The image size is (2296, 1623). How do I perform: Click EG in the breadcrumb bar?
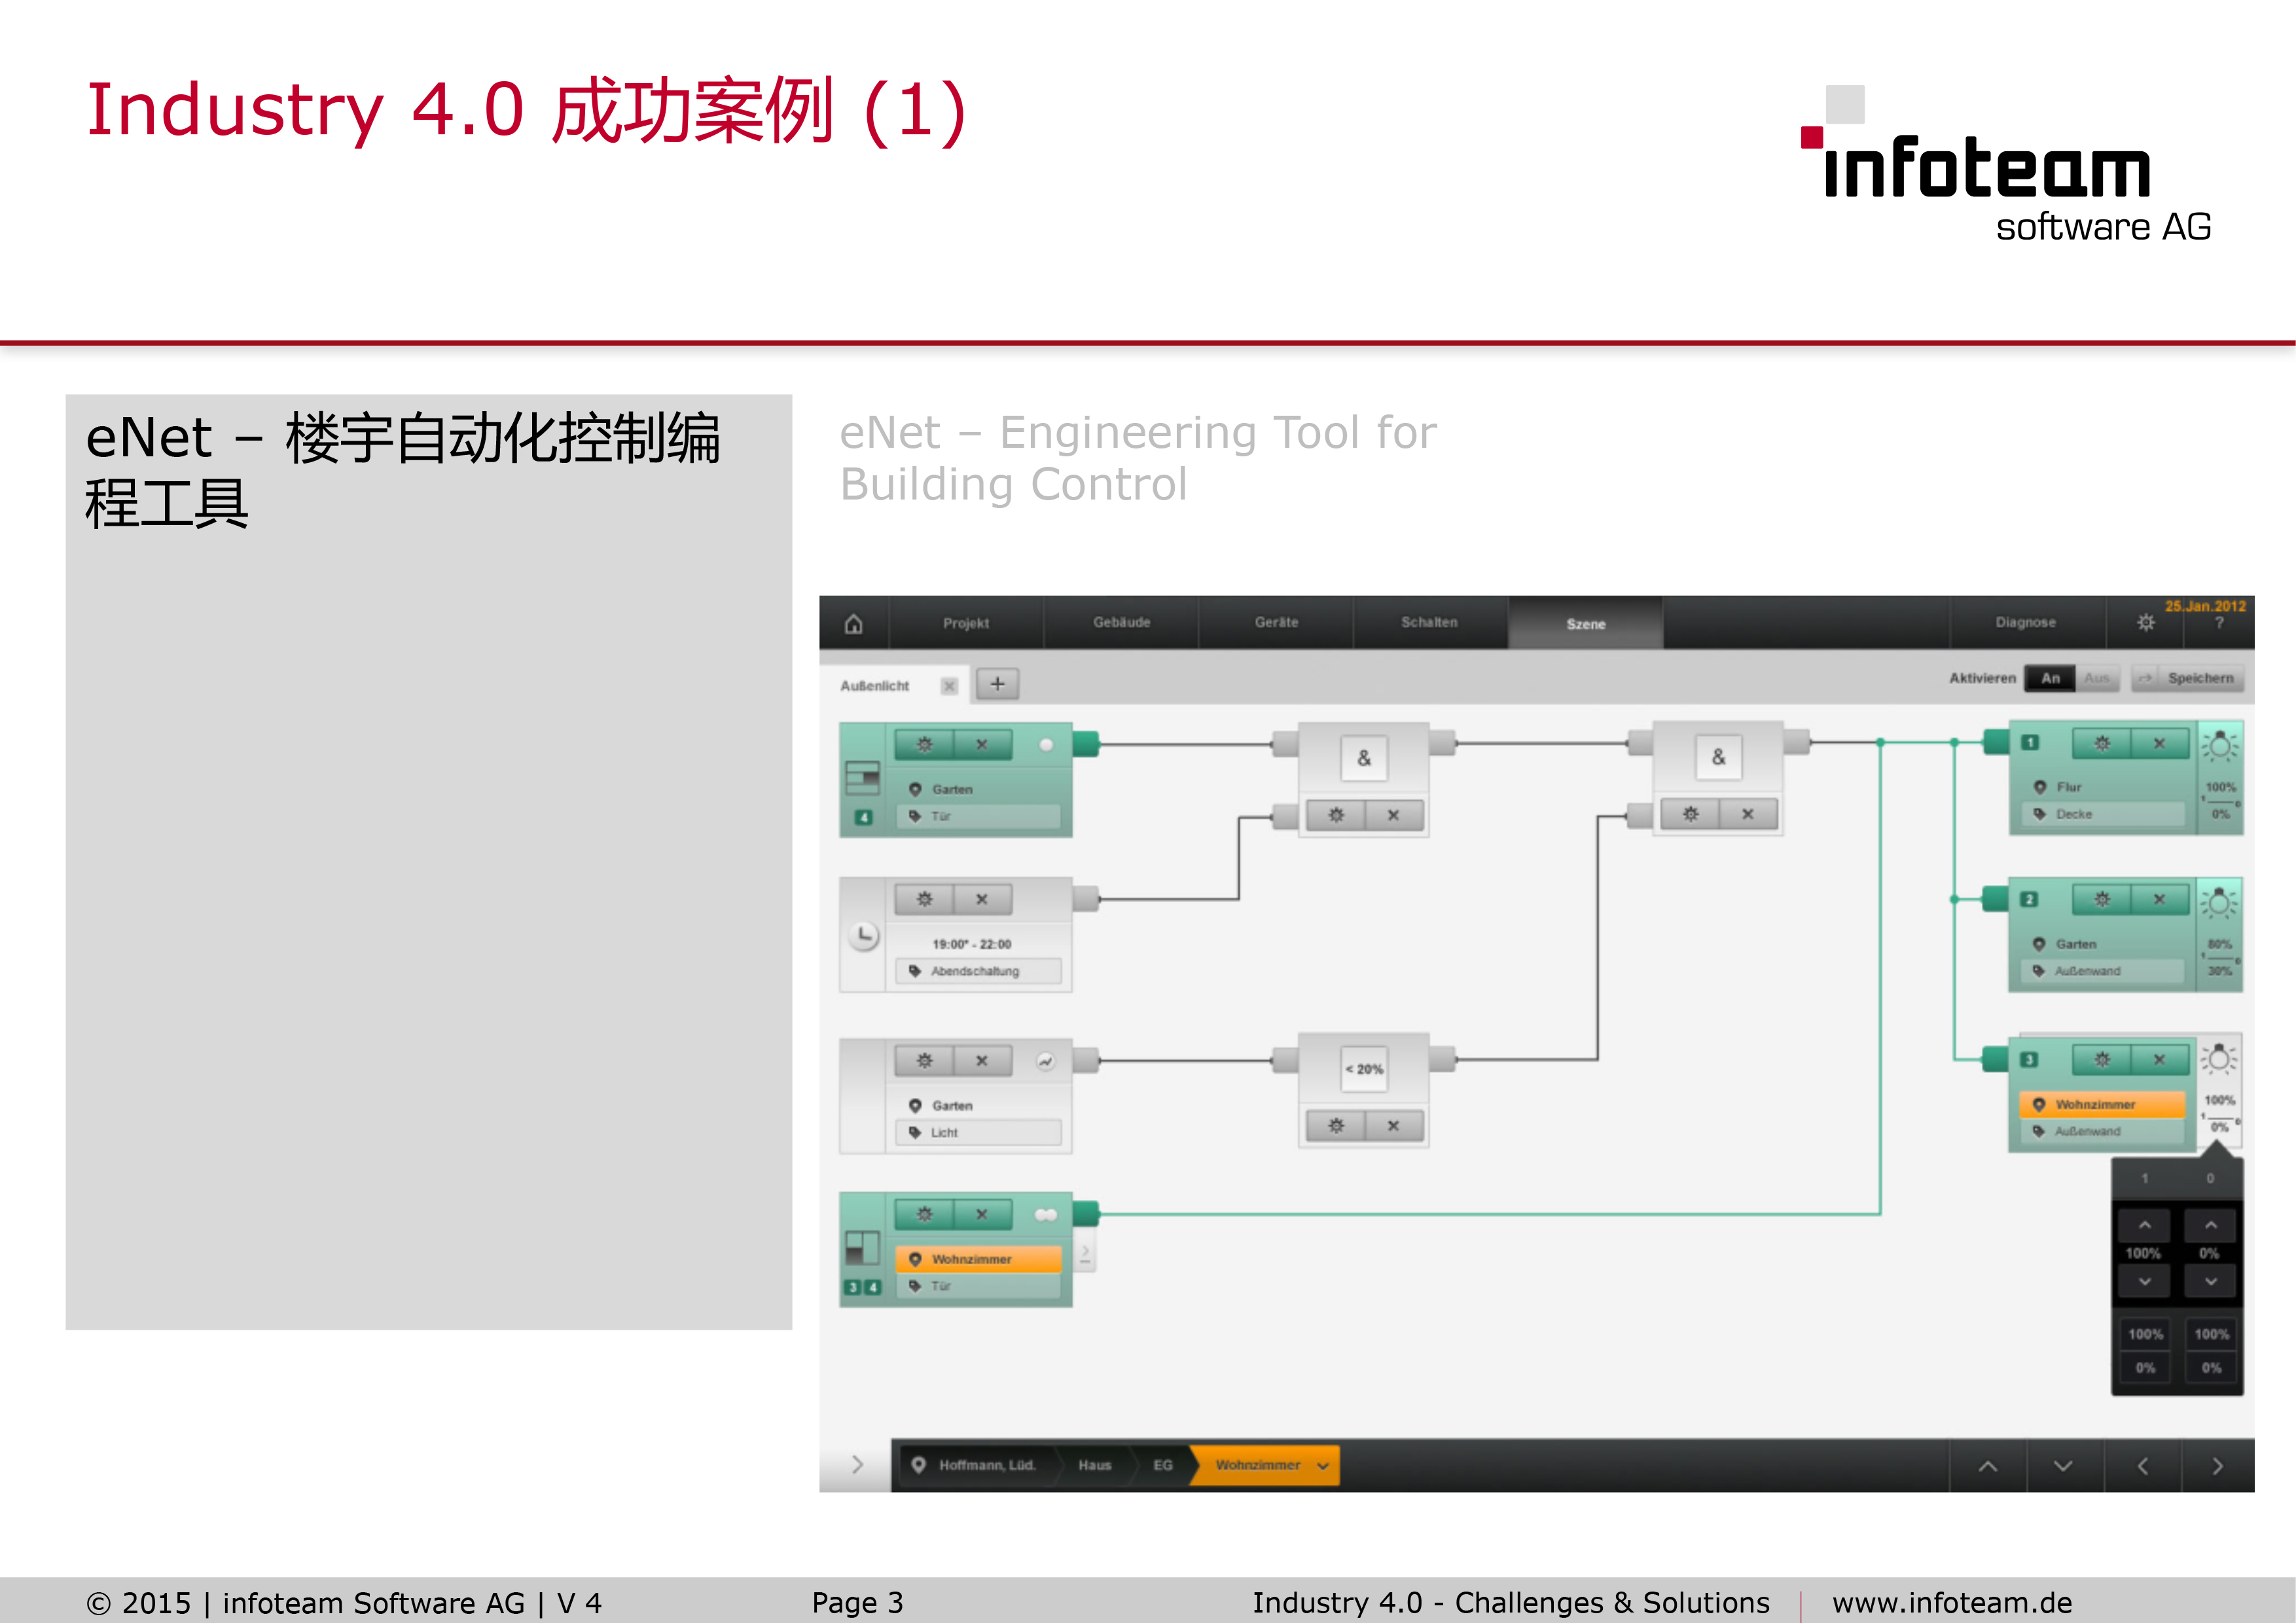(1162, 1465)
